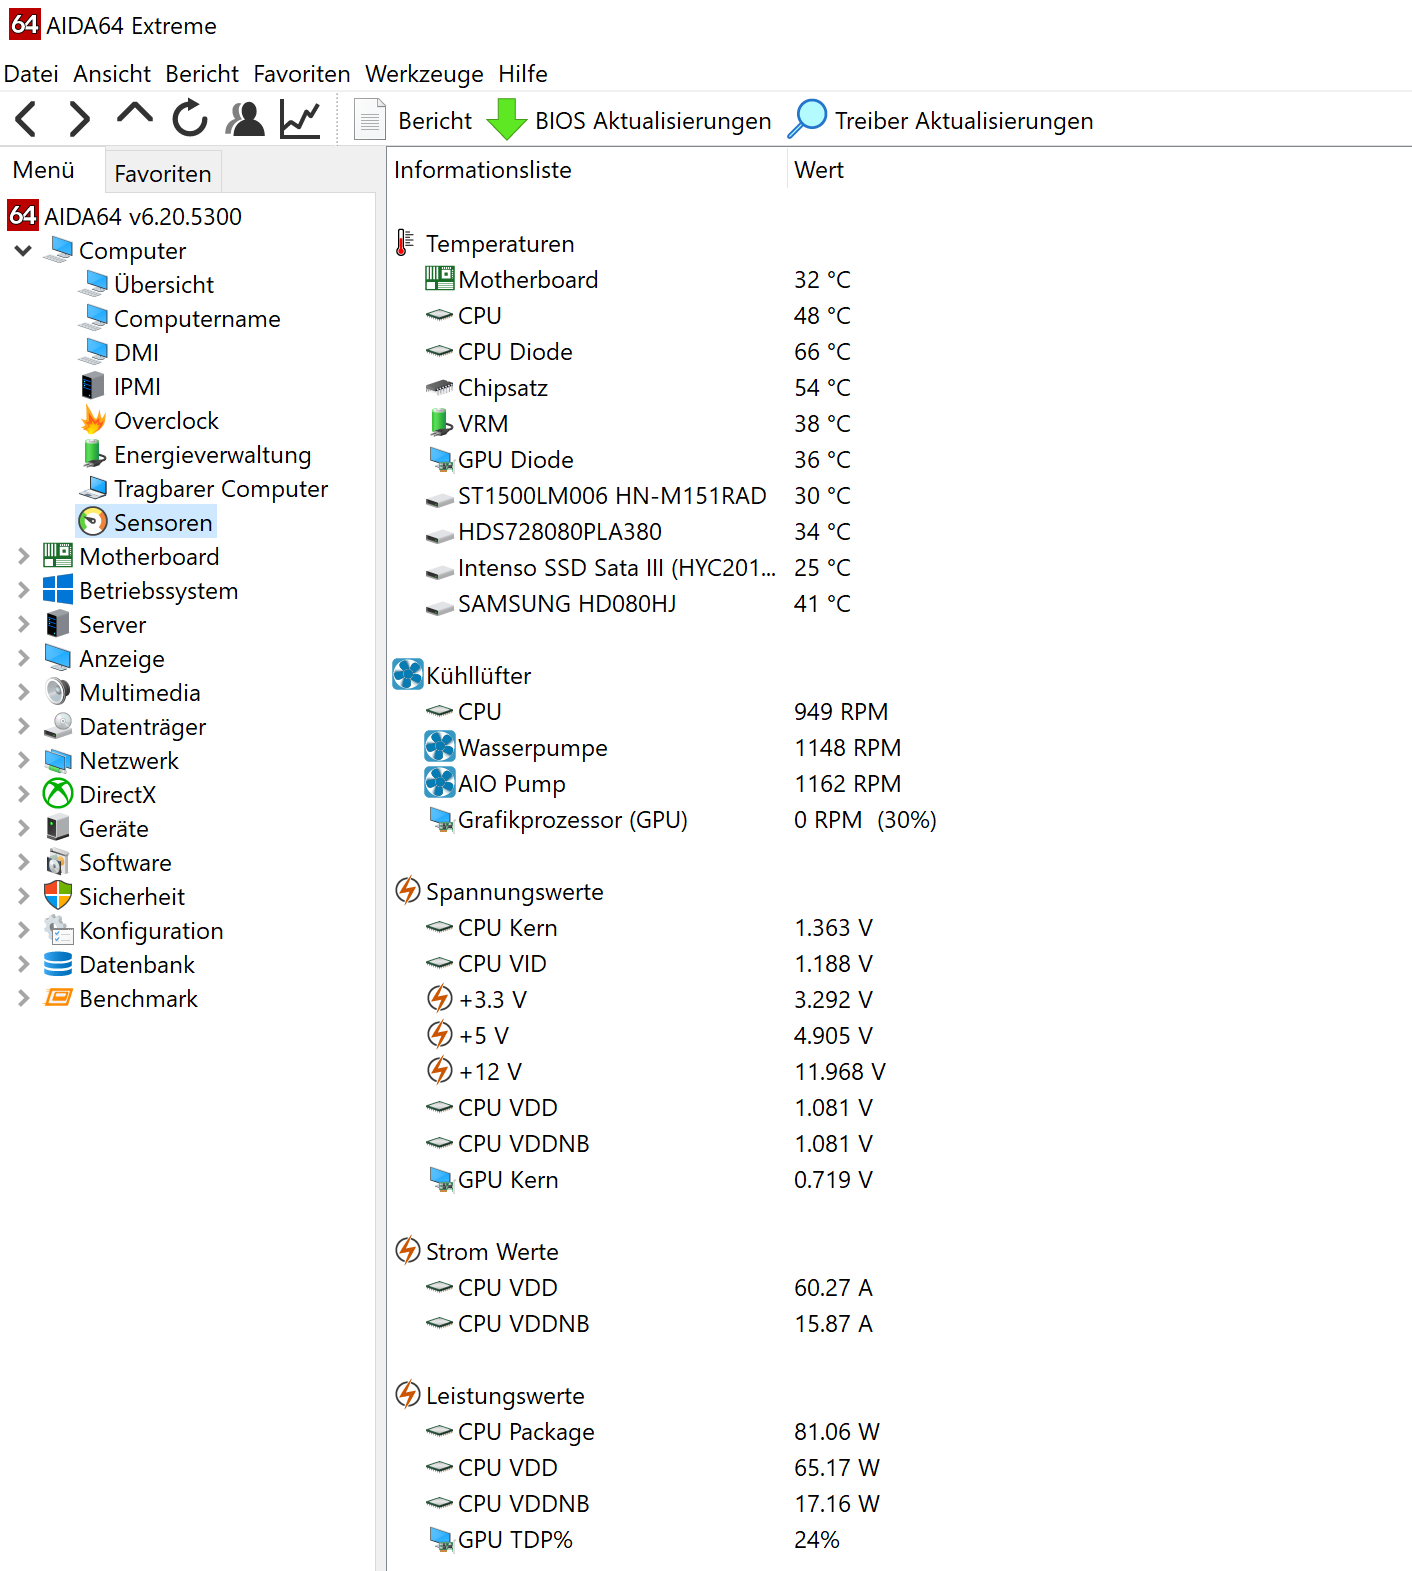Click the Energieverwaltung battery icon

click(x=93, y=454)
